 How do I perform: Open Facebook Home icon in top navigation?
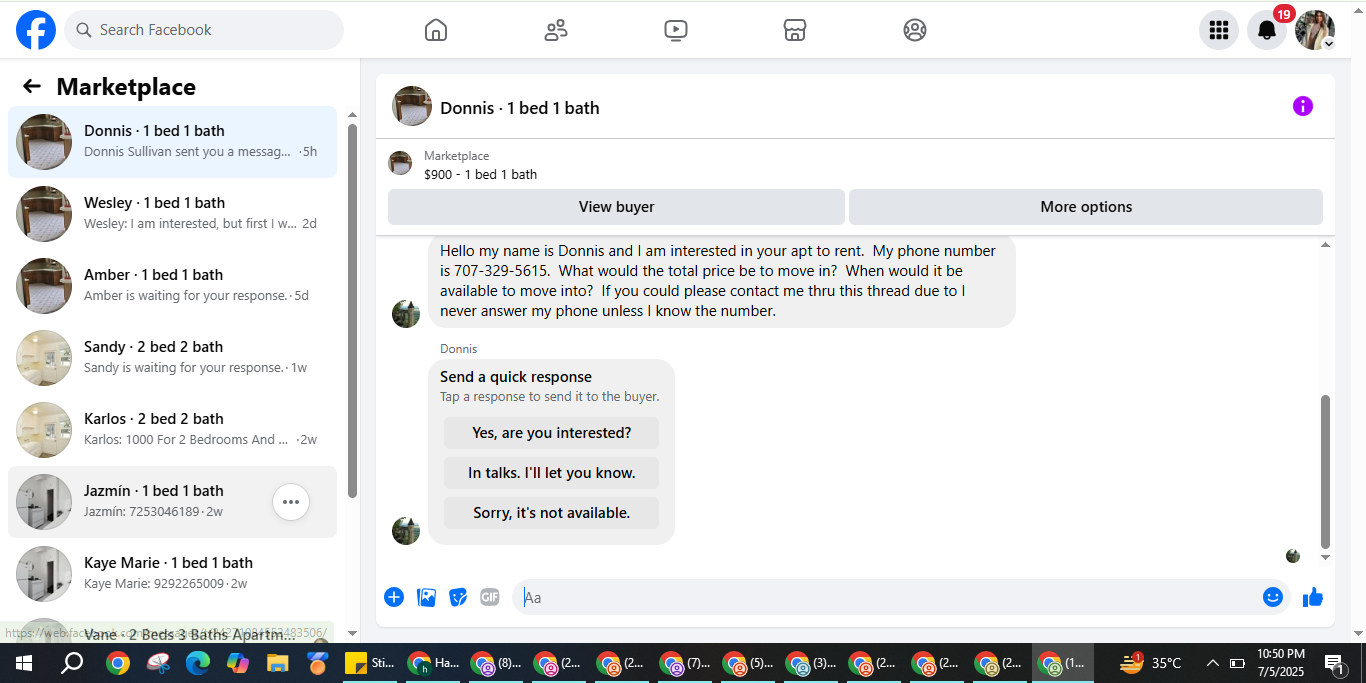point(436,30)
